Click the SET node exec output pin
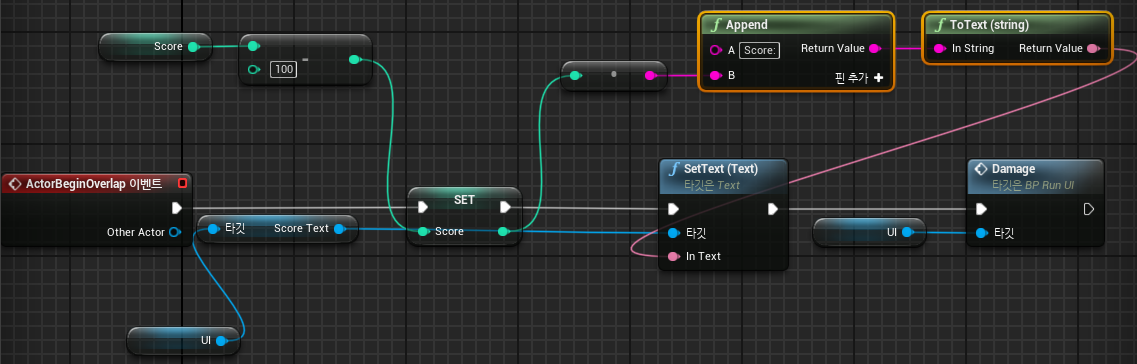Viewport: 1137px width, 364px height. (x=506, y=208)
